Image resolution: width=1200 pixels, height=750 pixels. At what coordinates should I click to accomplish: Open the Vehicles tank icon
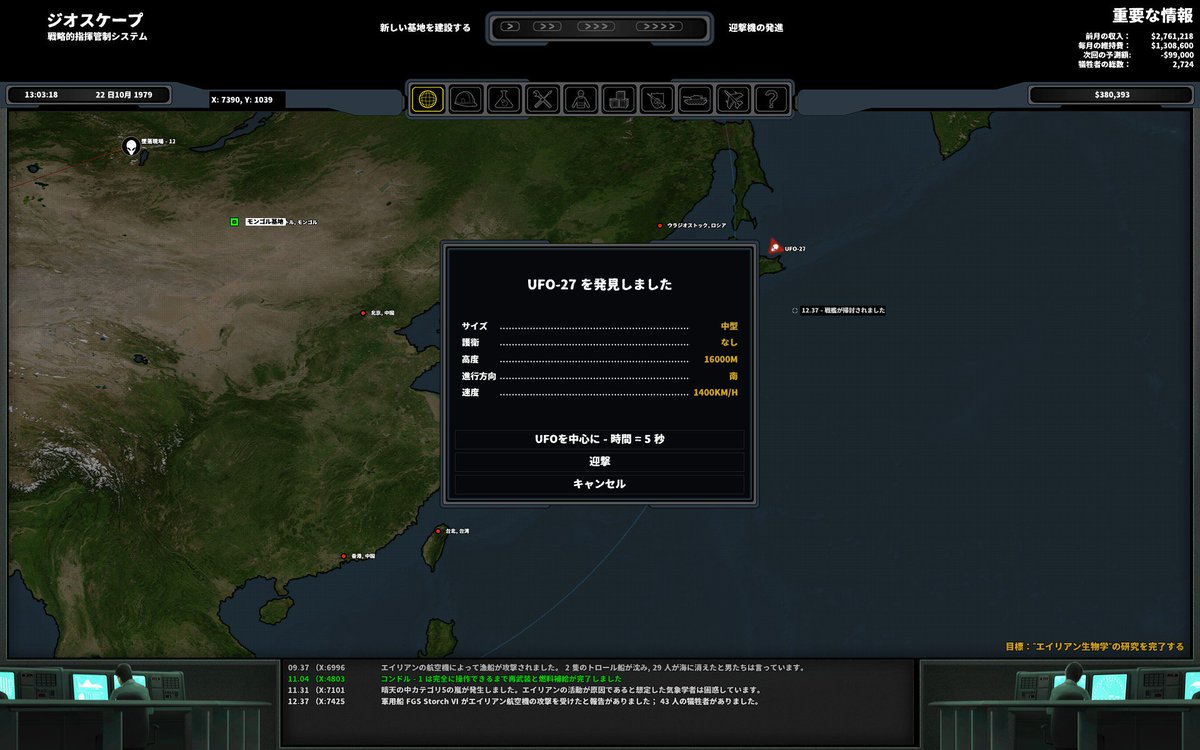click(695, 99)
